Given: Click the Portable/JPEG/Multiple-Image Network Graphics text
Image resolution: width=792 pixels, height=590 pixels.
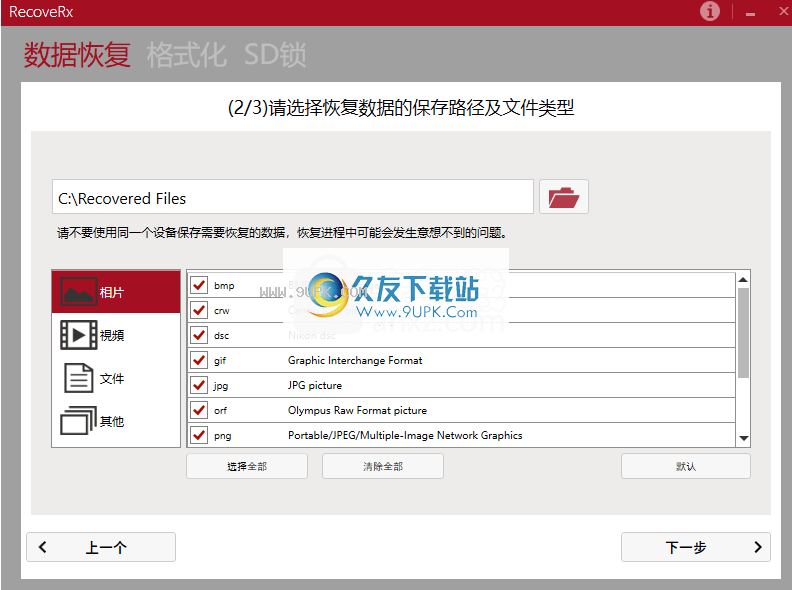Looking at the screenshot, I should coord(405,435).
